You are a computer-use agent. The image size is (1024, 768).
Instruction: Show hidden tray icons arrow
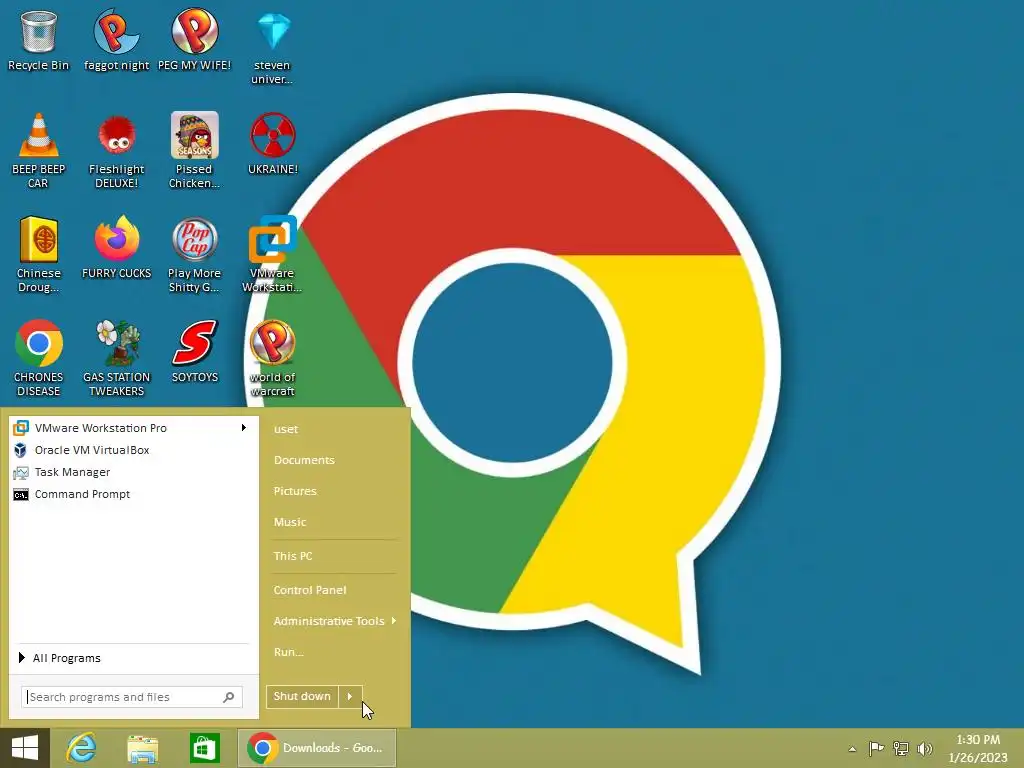pyautogui.click(x=852, y=749)
